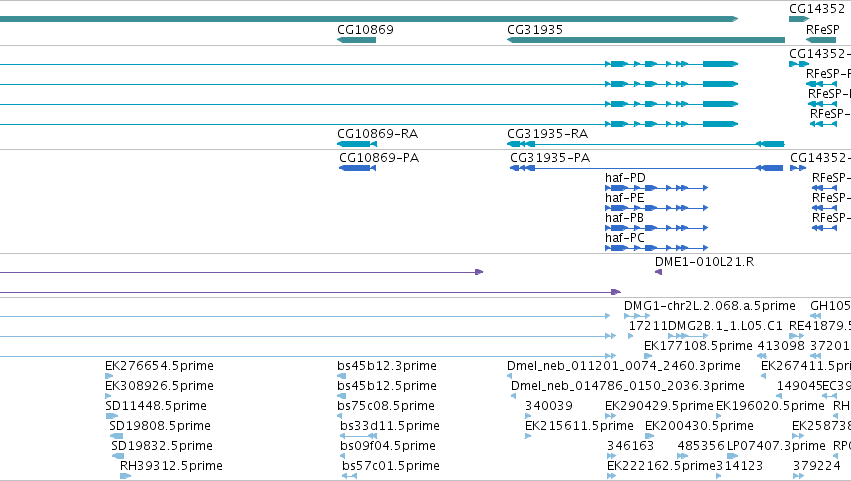
Task: Select the 340039 EST label
Action: (x=549, y=406)
